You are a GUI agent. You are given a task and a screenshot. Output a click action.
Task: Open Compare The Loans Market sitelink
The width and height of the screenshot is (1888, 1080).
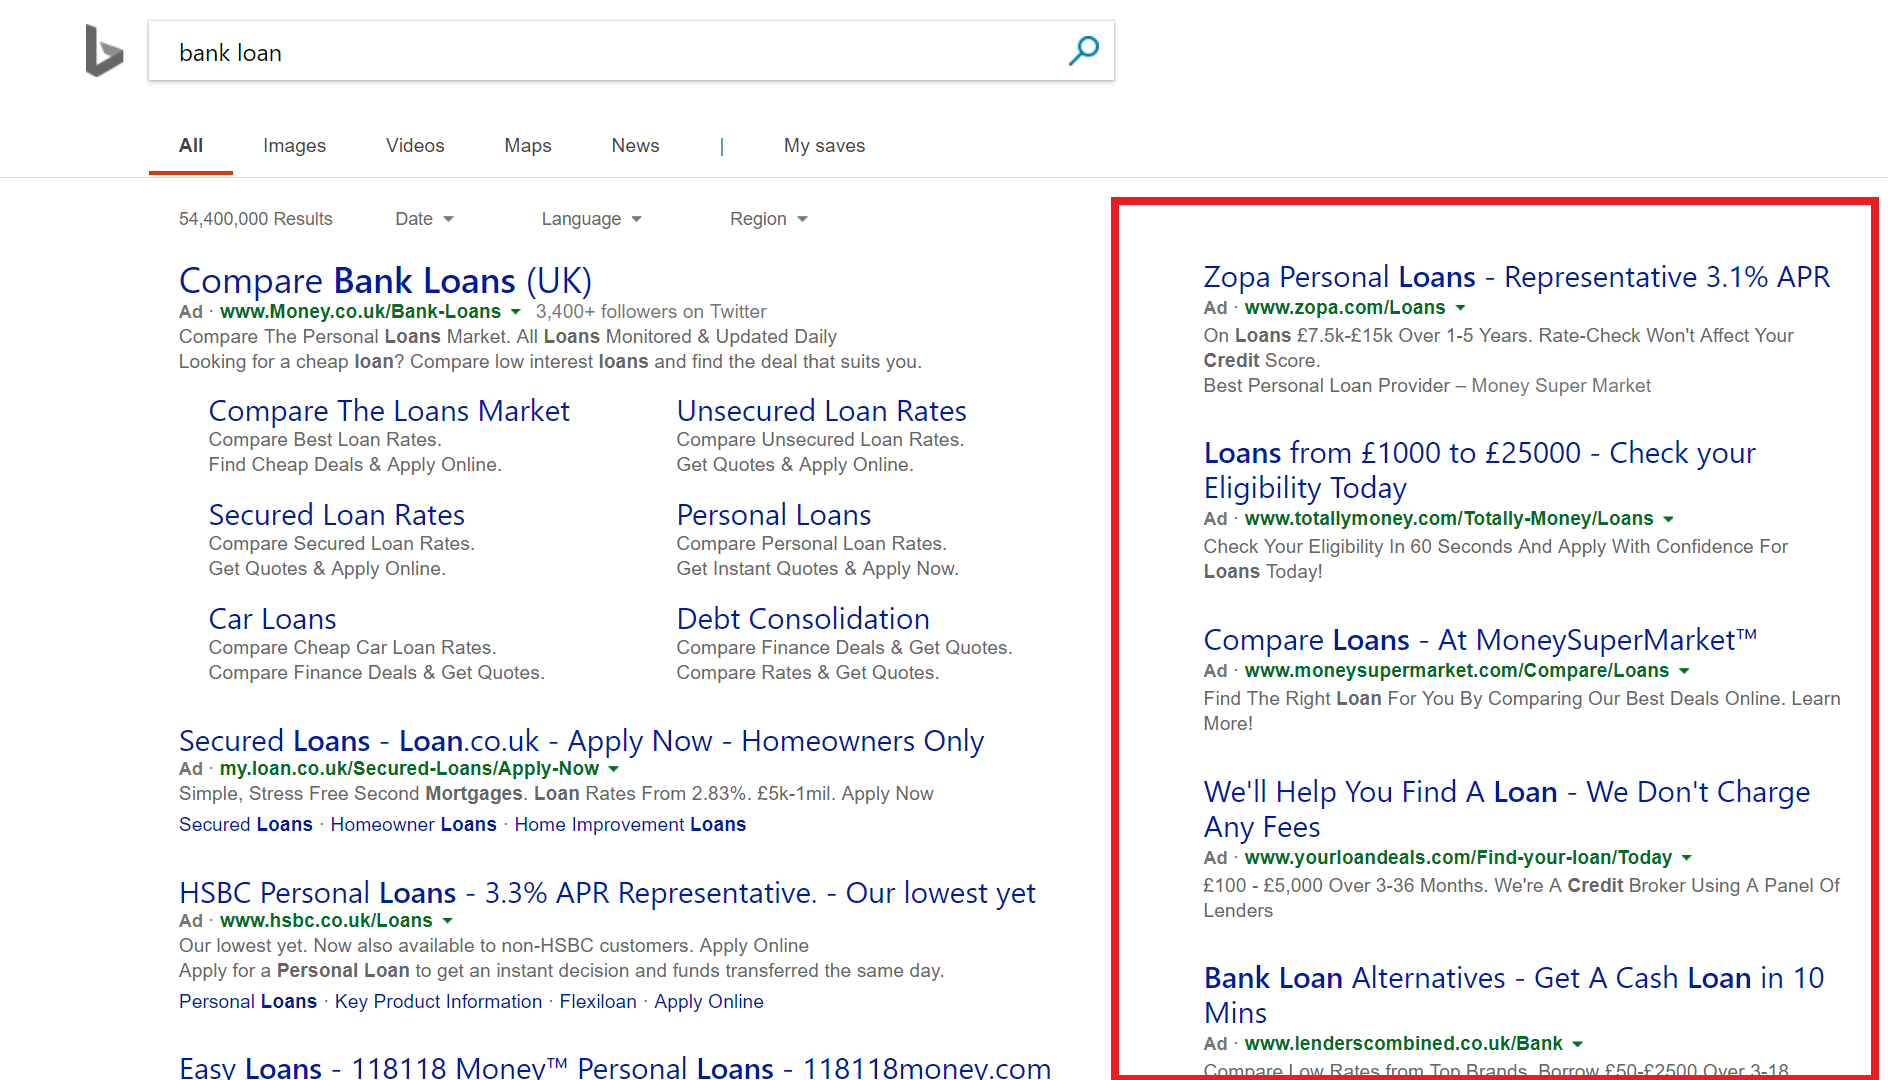(x=389, y=411)
